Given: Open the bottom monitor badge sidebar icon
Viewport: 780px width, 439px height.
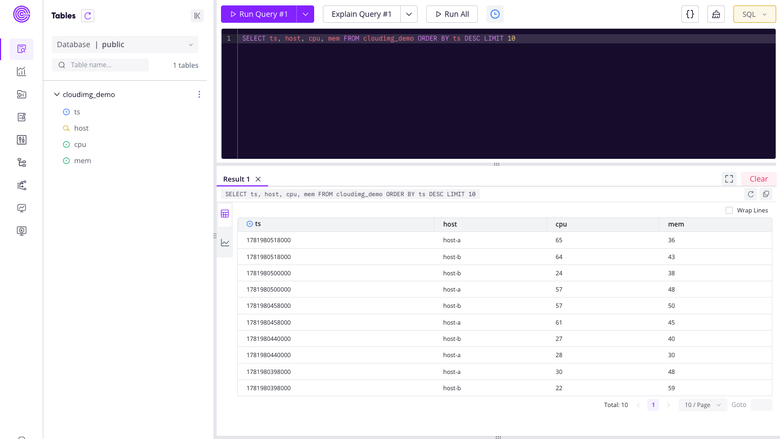Looking at the screenshot, I should pyautogui.click(x=21, y=231).
